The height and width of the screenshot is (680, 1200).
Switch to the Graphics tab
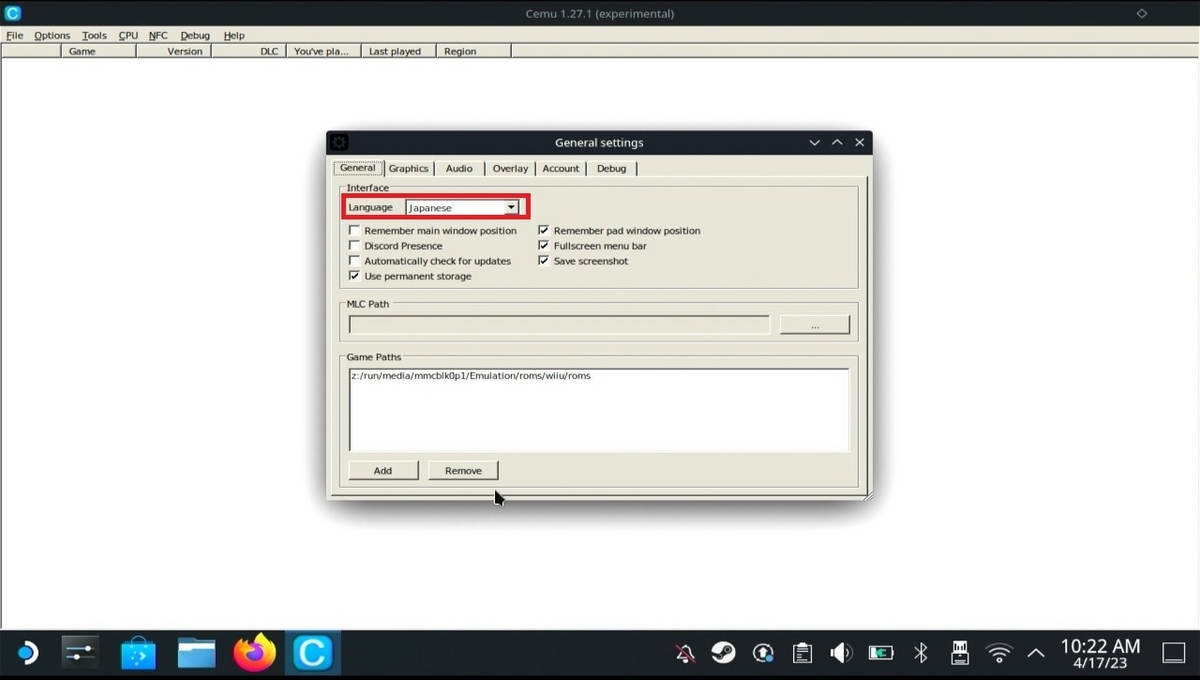click(x=408, y=168)
